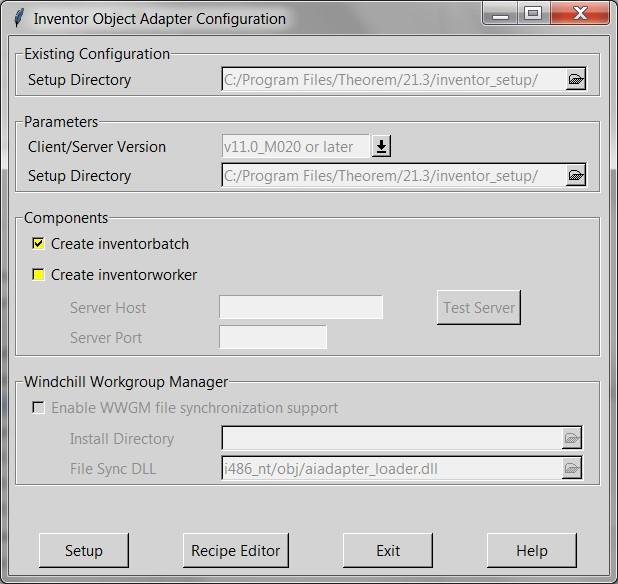Click the 'Create inventorworker' label text
Screen dimensions: 618x584
point(124,275)
